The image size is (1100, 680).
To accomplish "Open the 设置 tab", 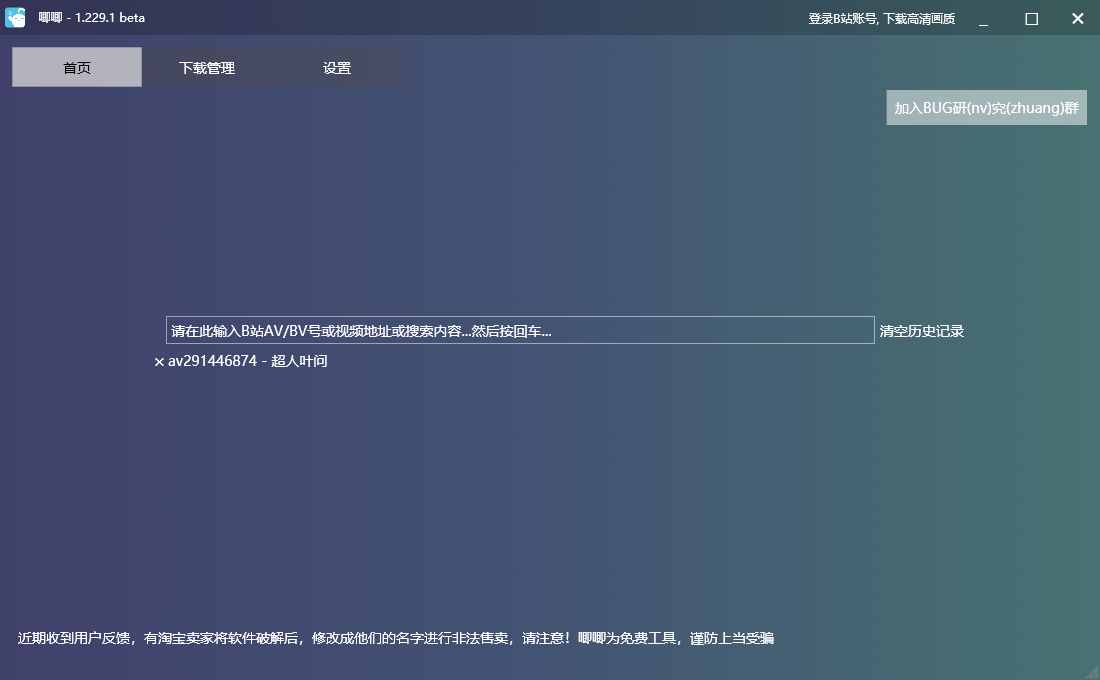I will (x=337, y=67).
